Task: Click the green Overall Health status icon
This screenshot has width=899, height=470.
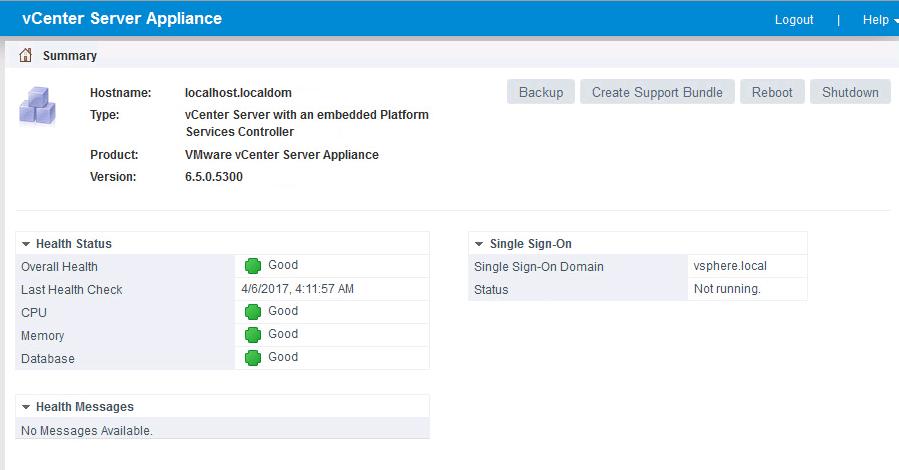Action: tap(253, 266)
